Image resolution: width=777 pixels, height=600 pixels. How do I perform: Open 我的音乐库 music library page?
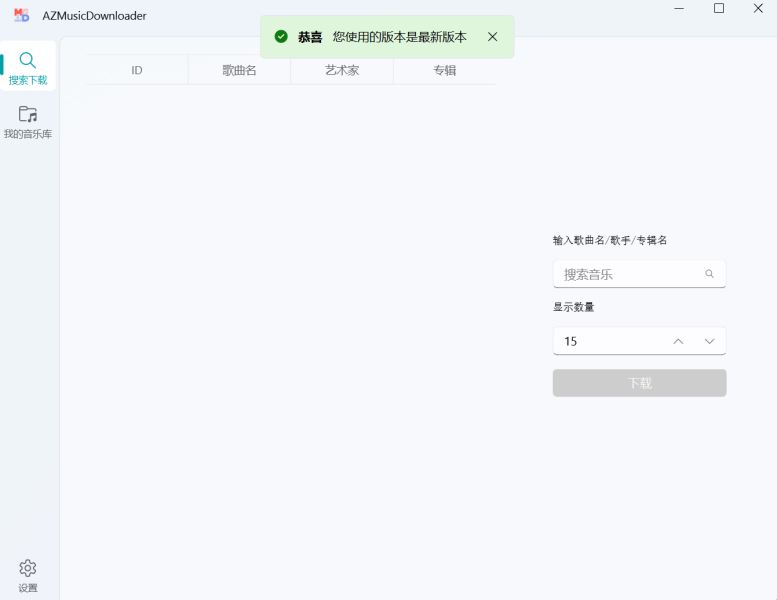(x=28, y=122)
